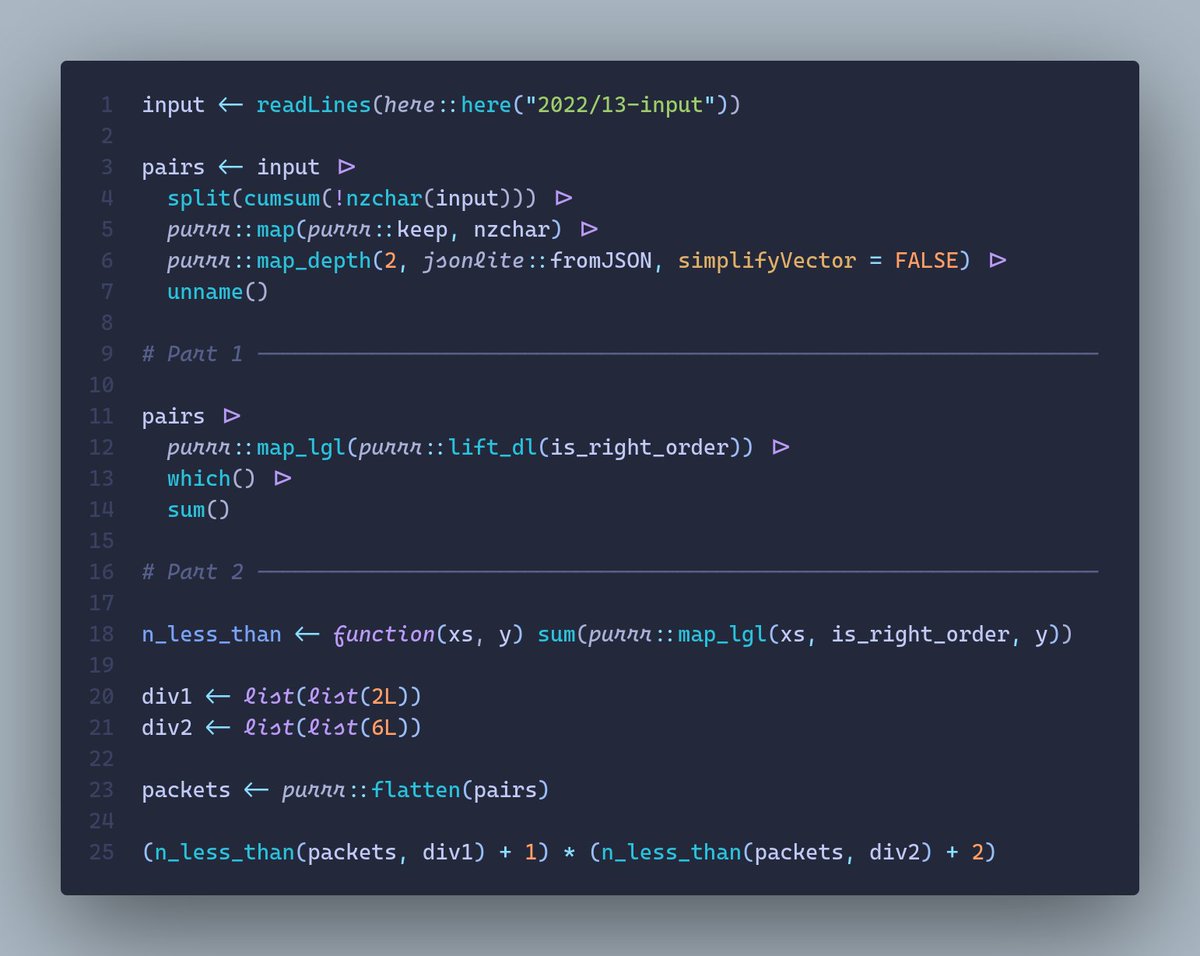Toggle a breakpoint on line 18
This screenshot has width=1200, height=956.
103,634
